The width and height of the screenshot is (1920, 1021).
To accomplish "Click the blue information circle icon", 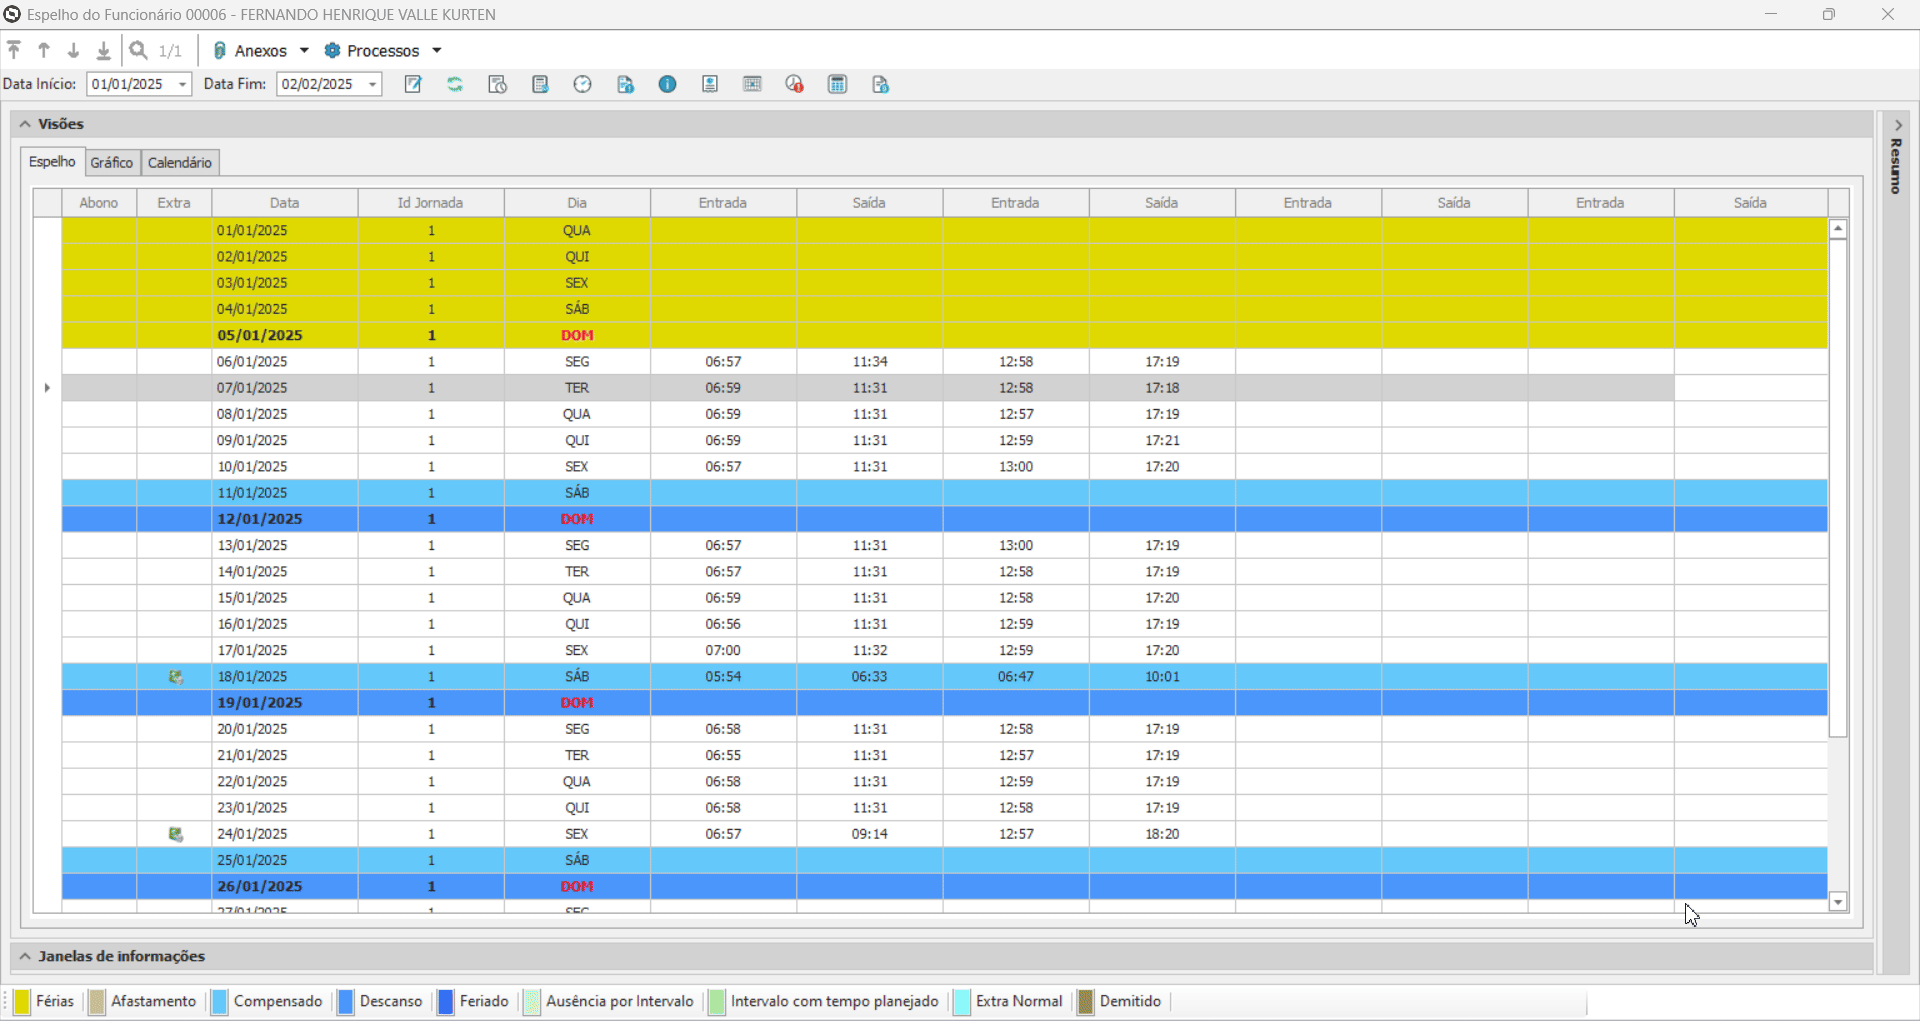I will [668, 84].
